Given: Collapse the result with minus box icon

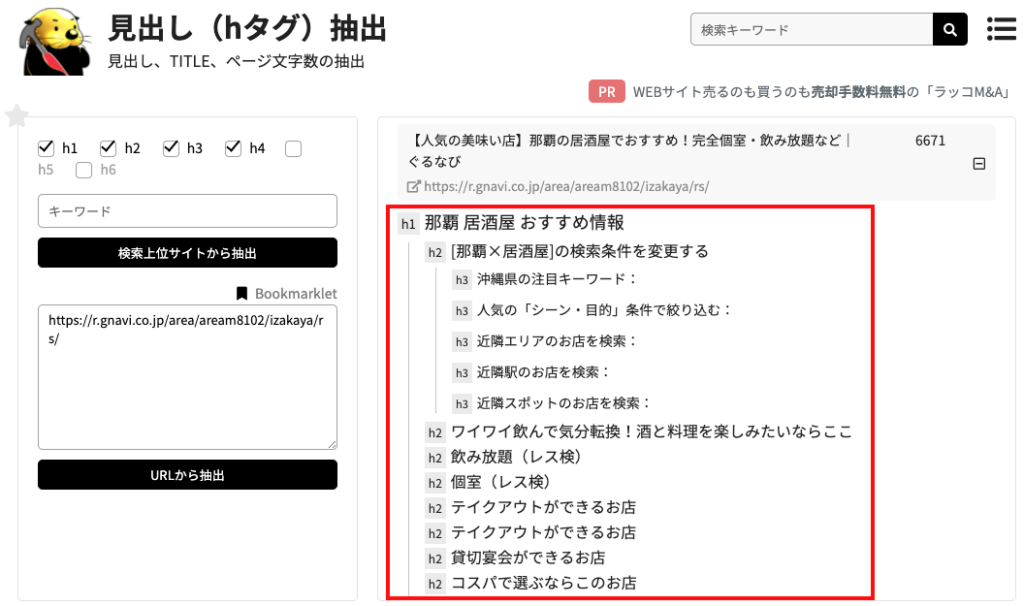Looking at the screenshot, I should point(979,164).
